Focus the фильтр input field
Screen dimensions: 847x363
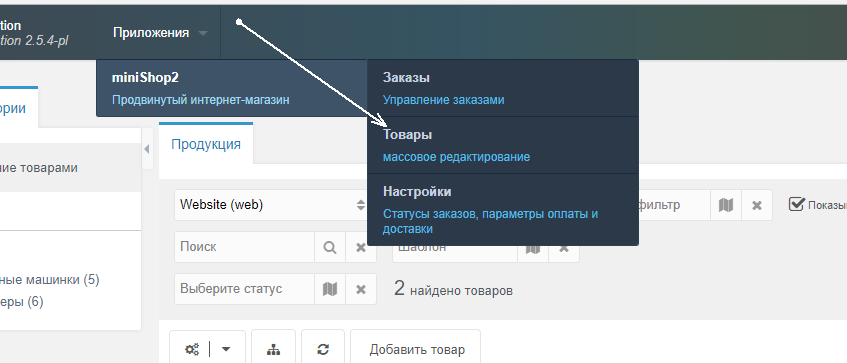674,205
